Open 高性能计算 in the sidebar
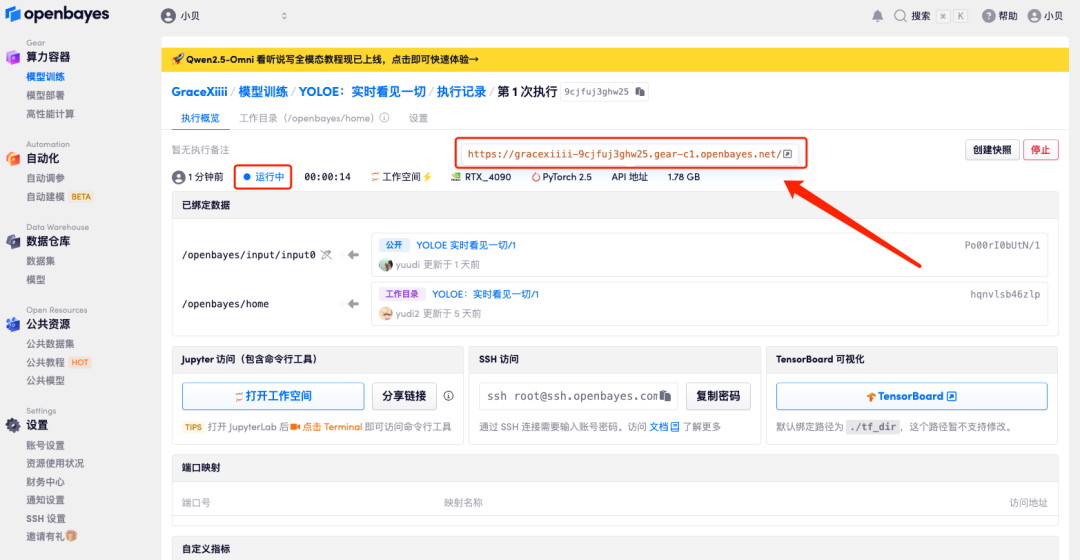This screenshot has width=1080, height=560. 50,114
